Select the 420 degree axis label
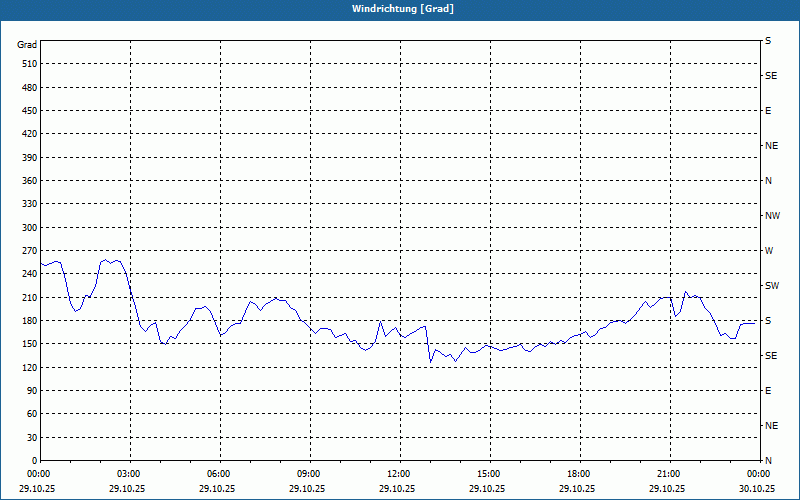The image size is (800, 500). point(27,134)
